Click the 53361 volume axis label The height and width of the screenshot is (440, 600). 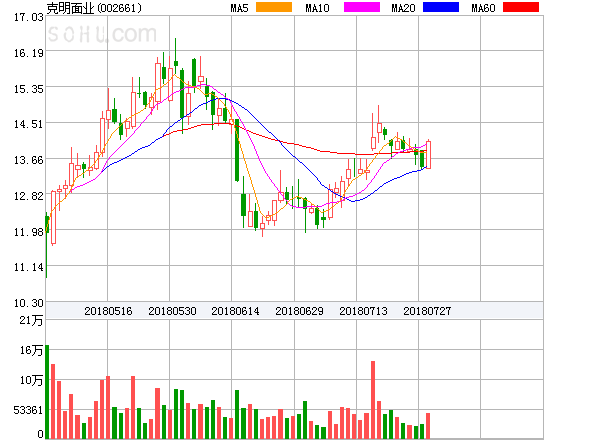(28, 411)
